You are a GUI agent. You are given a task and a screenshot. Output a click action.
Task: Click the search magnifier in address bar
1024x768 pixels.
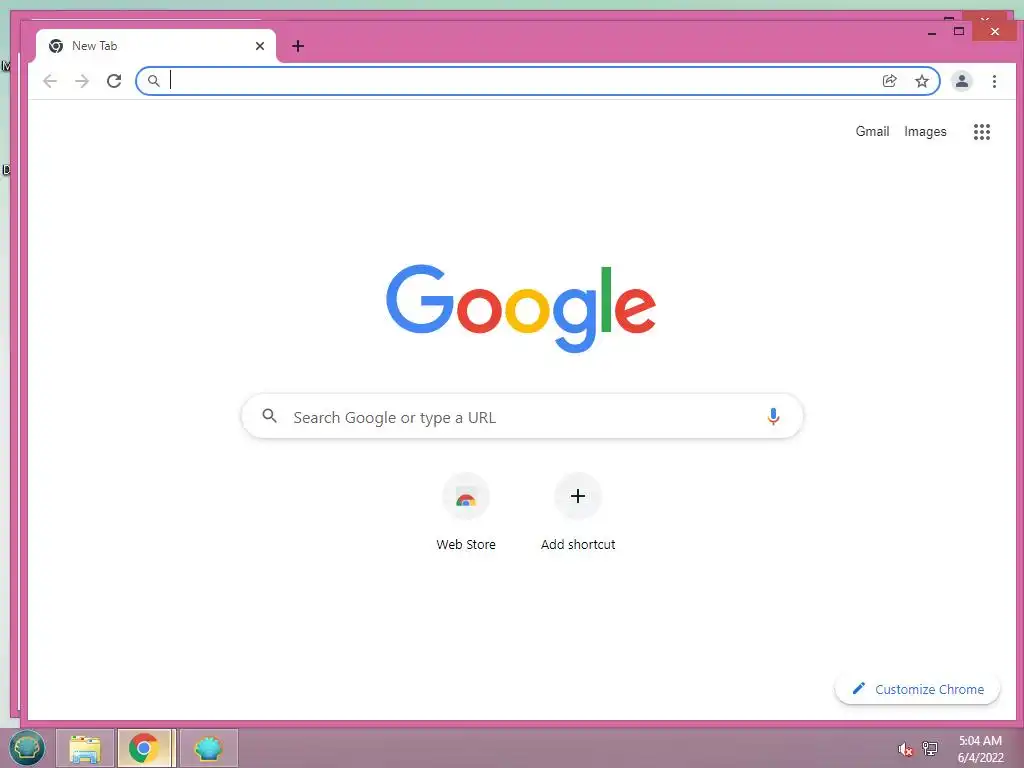coord(153,81)
